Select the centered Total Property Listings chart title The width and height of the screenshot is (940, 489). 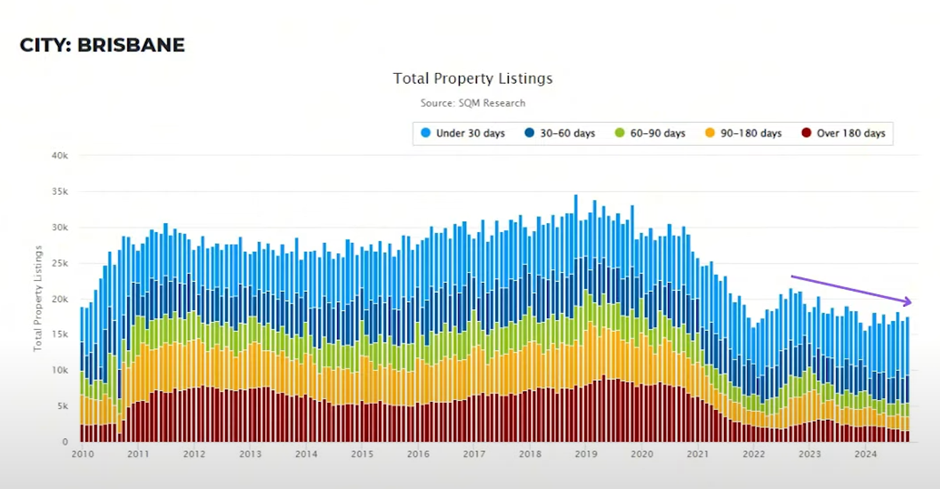473,78
